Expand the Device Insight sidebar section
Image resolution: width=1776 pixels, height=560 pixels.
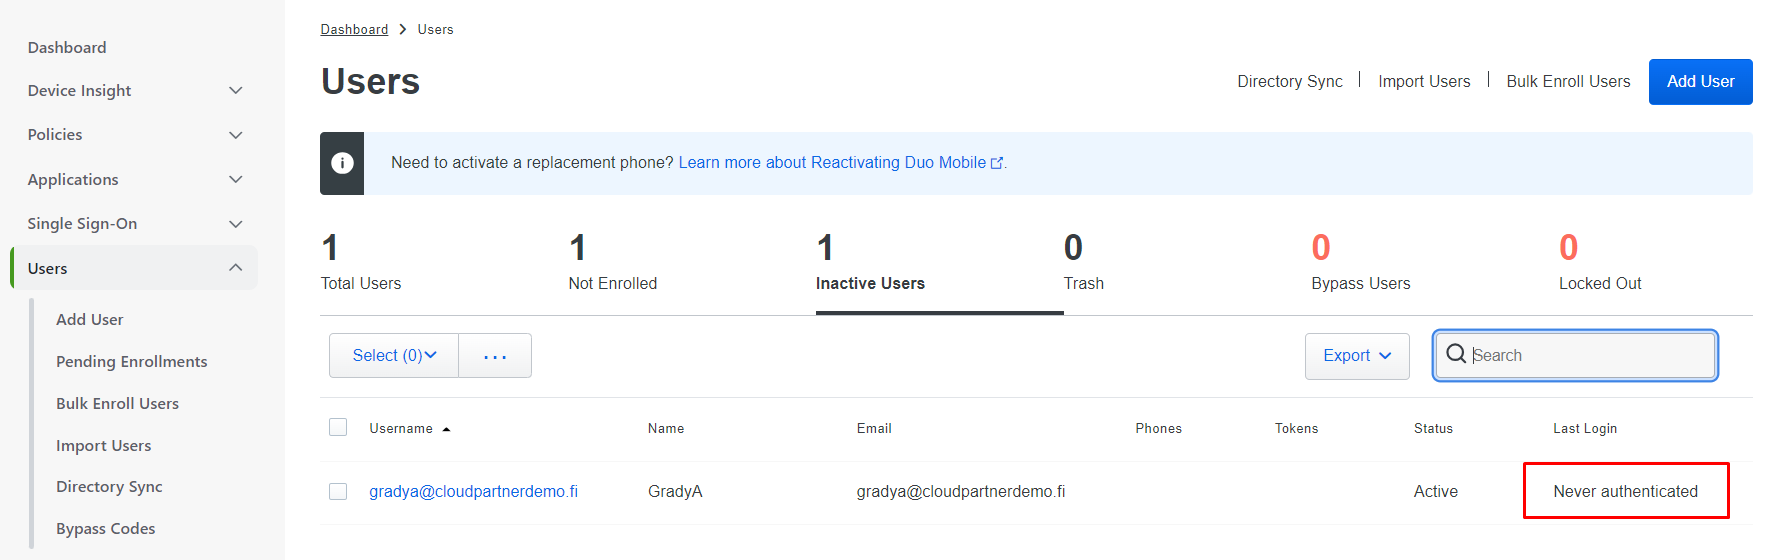[x=236, y=91]
